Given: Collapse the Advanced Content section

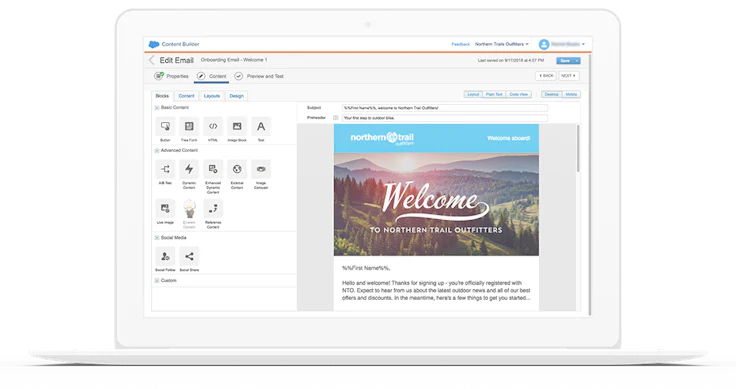Looking at the screenshot, I should point(157,151).
